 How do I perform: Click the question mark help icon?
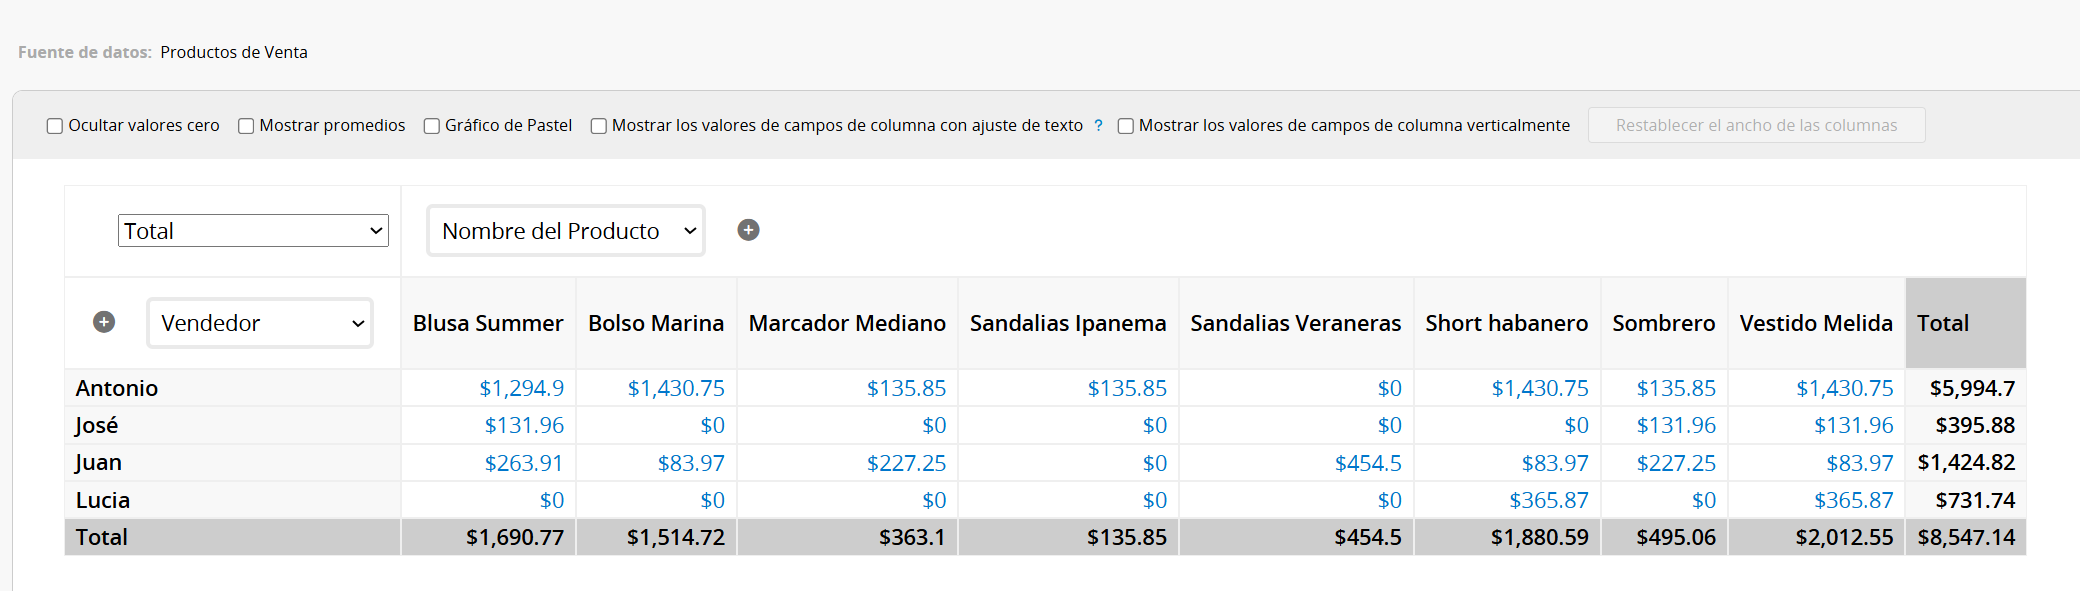tap(1098, 125)
